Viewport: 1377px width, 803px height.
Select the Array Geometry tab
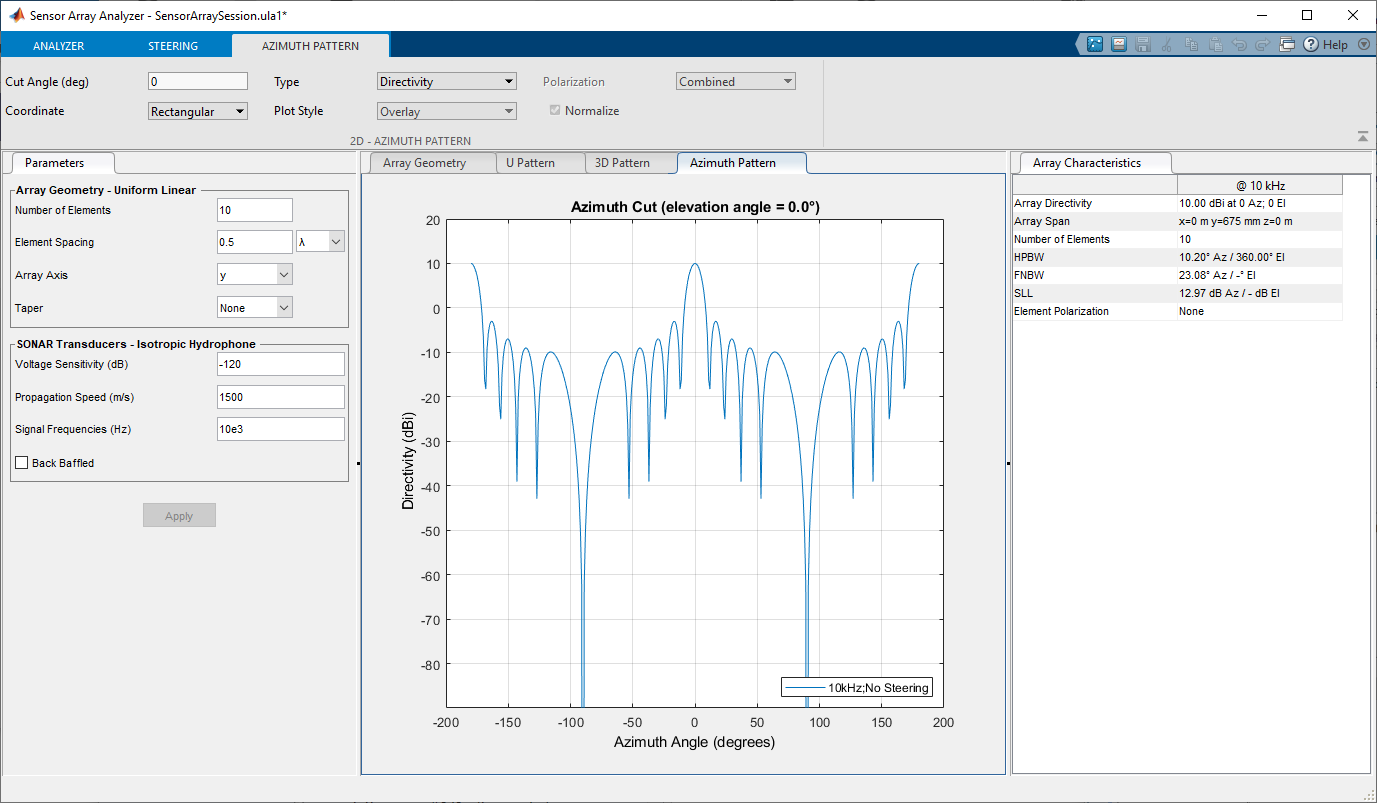pyautogui.click(x=424, y=163)
